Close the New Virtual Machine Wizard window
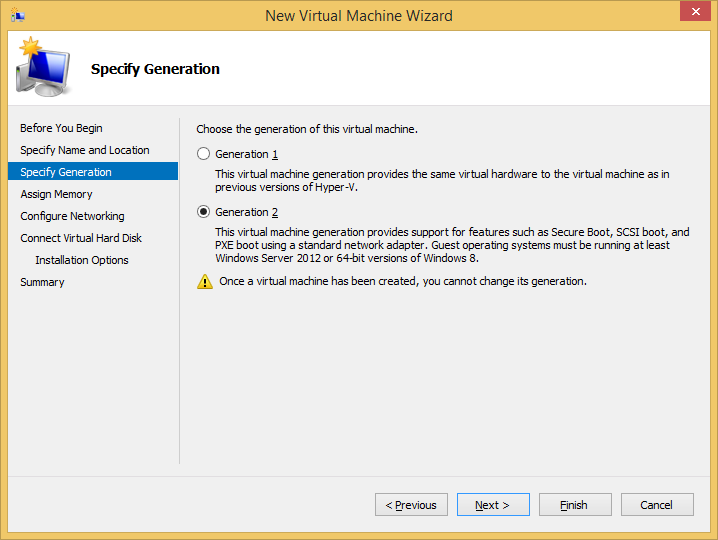Image resolution: width=718 pixels, height=540 pixels. point(694,13)
